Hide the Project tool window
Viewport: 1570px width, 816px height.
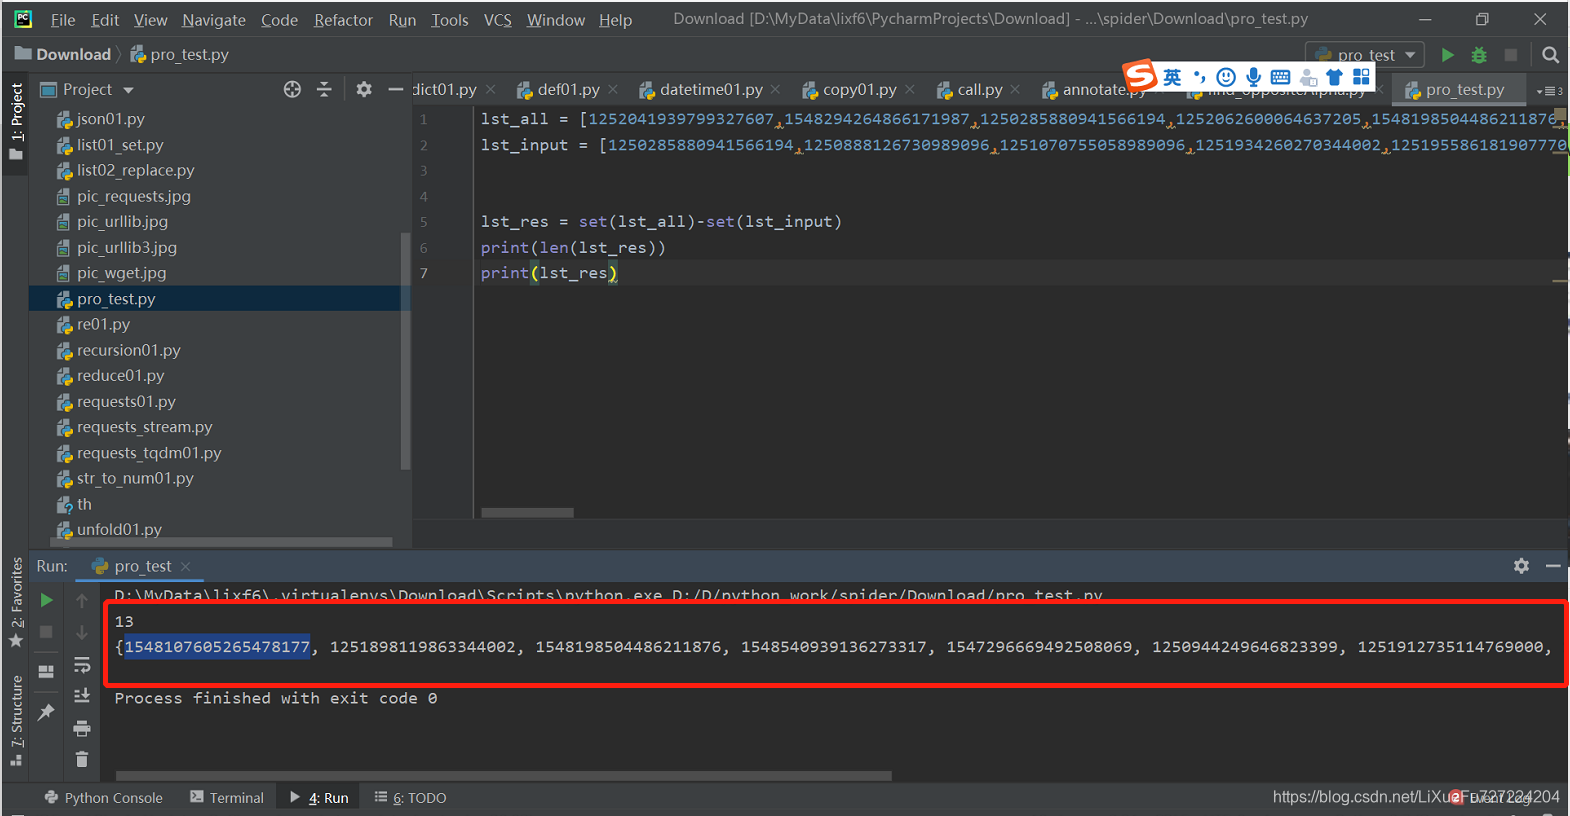(396, 89)
